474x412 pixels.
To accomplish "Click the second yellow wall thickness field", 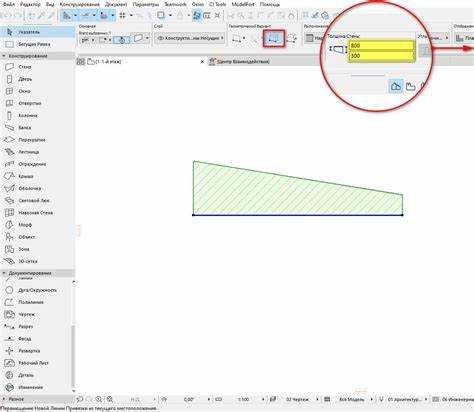I will tap(381, 56).
